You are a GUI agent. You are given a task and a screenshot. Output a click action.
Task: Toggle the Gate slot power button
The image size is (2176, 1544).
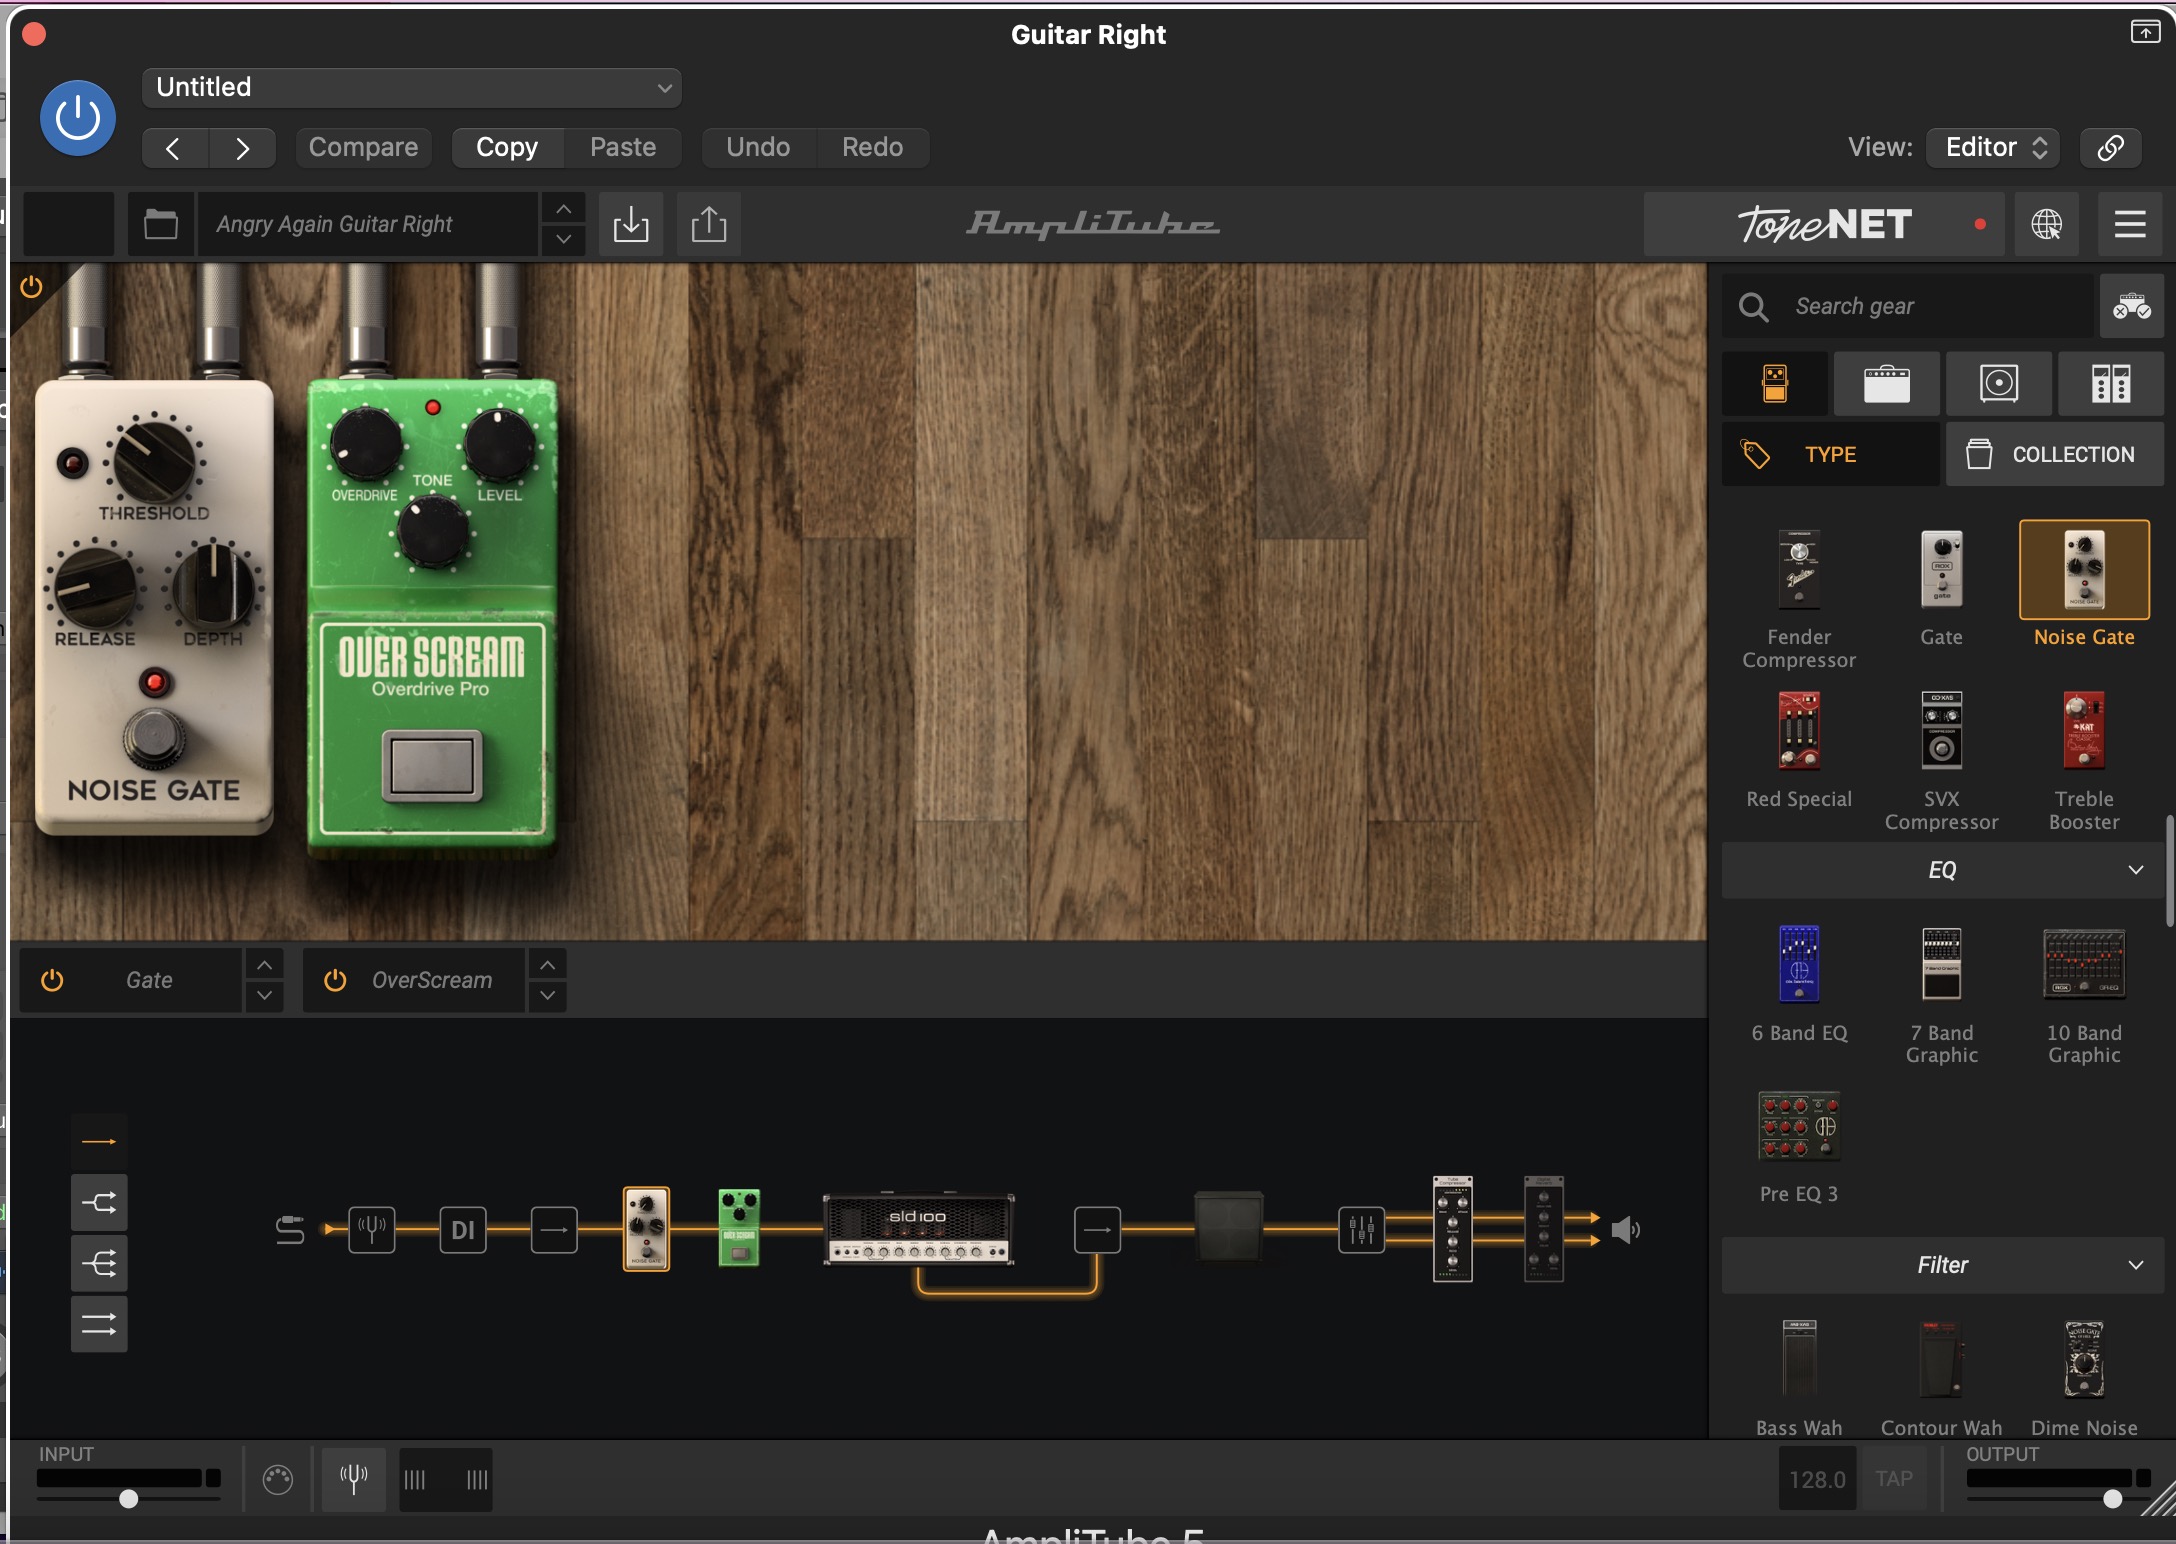coord(52,980)
